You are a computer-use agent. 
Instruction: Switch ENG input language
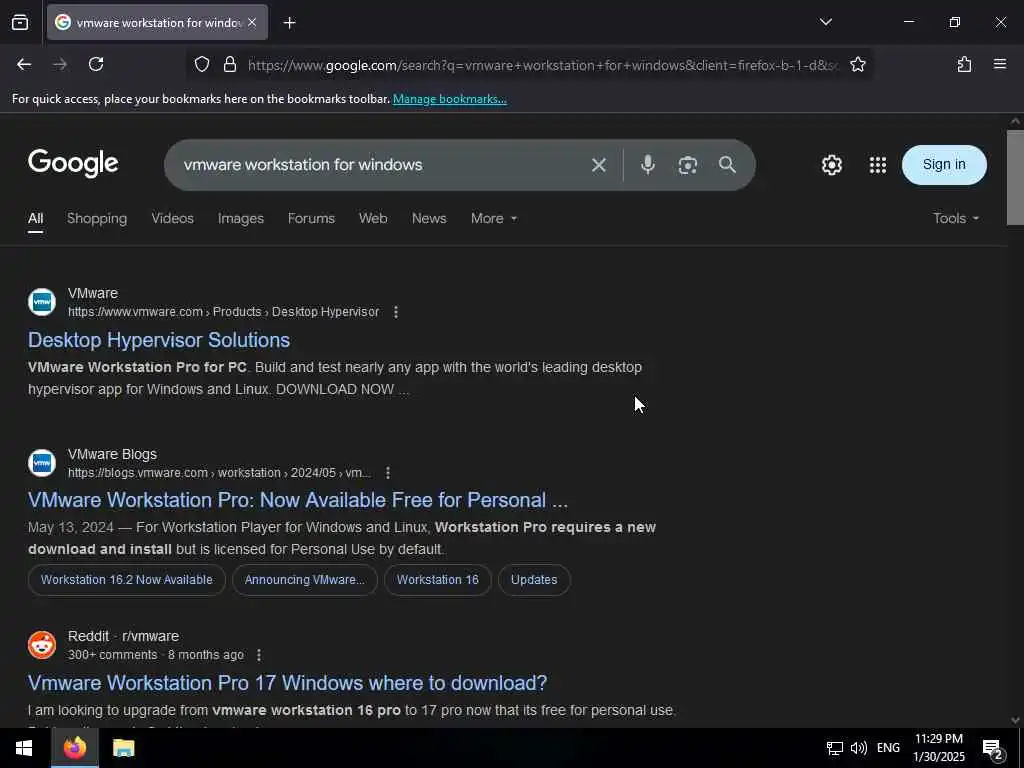click(888, 748)
